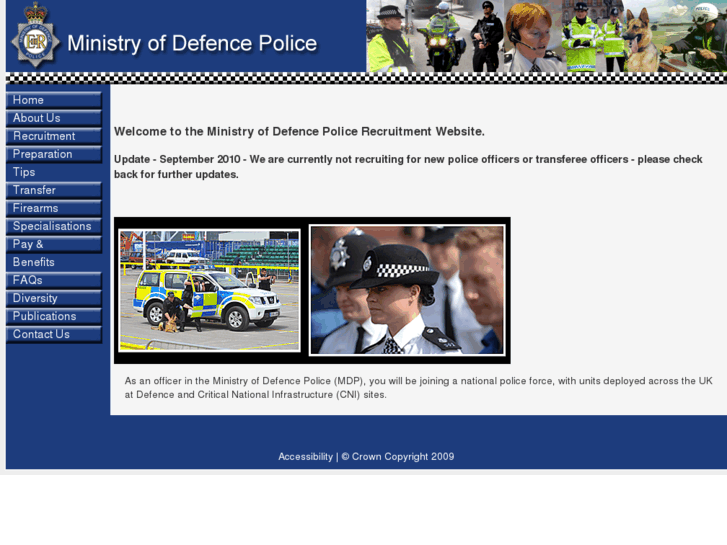Screen dimensions: 727x545
Task: Navigate to the Transfer page
Action: click(x=54, y=190)
